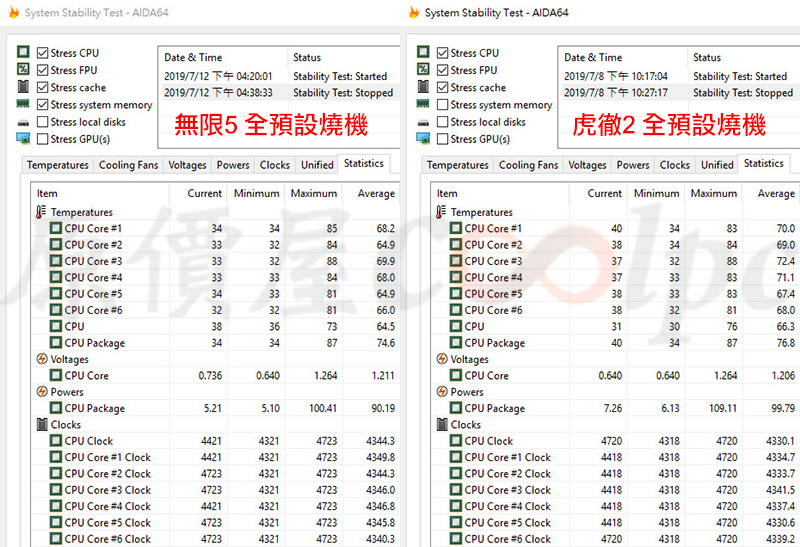The width and height of the screenshot is (800, 547).
Task: Sort by Minimum column in right window
Action: pos(656,193)
